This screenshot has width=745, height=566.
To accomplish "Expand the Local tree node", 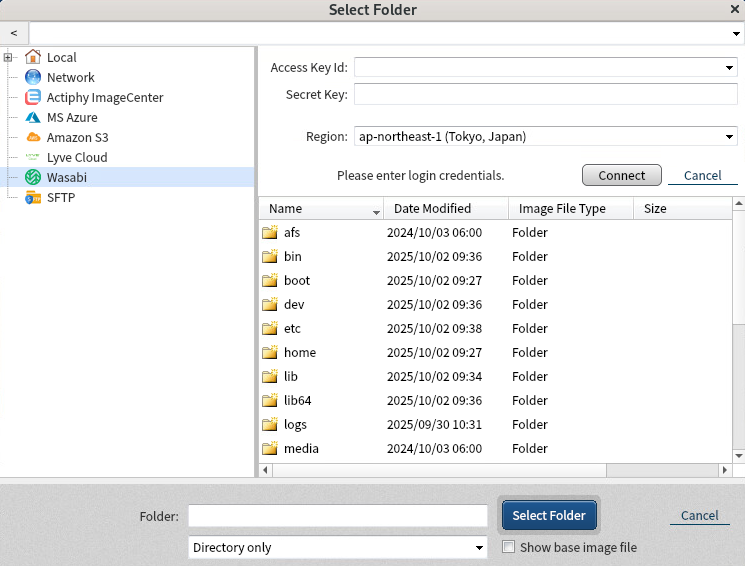I will [x=8, y=57].
